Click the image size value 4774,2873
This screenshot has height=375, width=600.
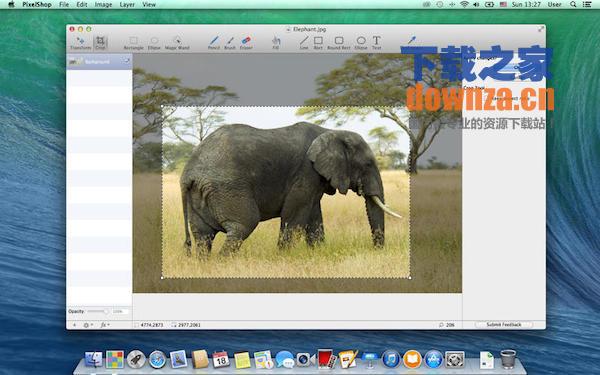pyautogui.click(x=152, y=325)
